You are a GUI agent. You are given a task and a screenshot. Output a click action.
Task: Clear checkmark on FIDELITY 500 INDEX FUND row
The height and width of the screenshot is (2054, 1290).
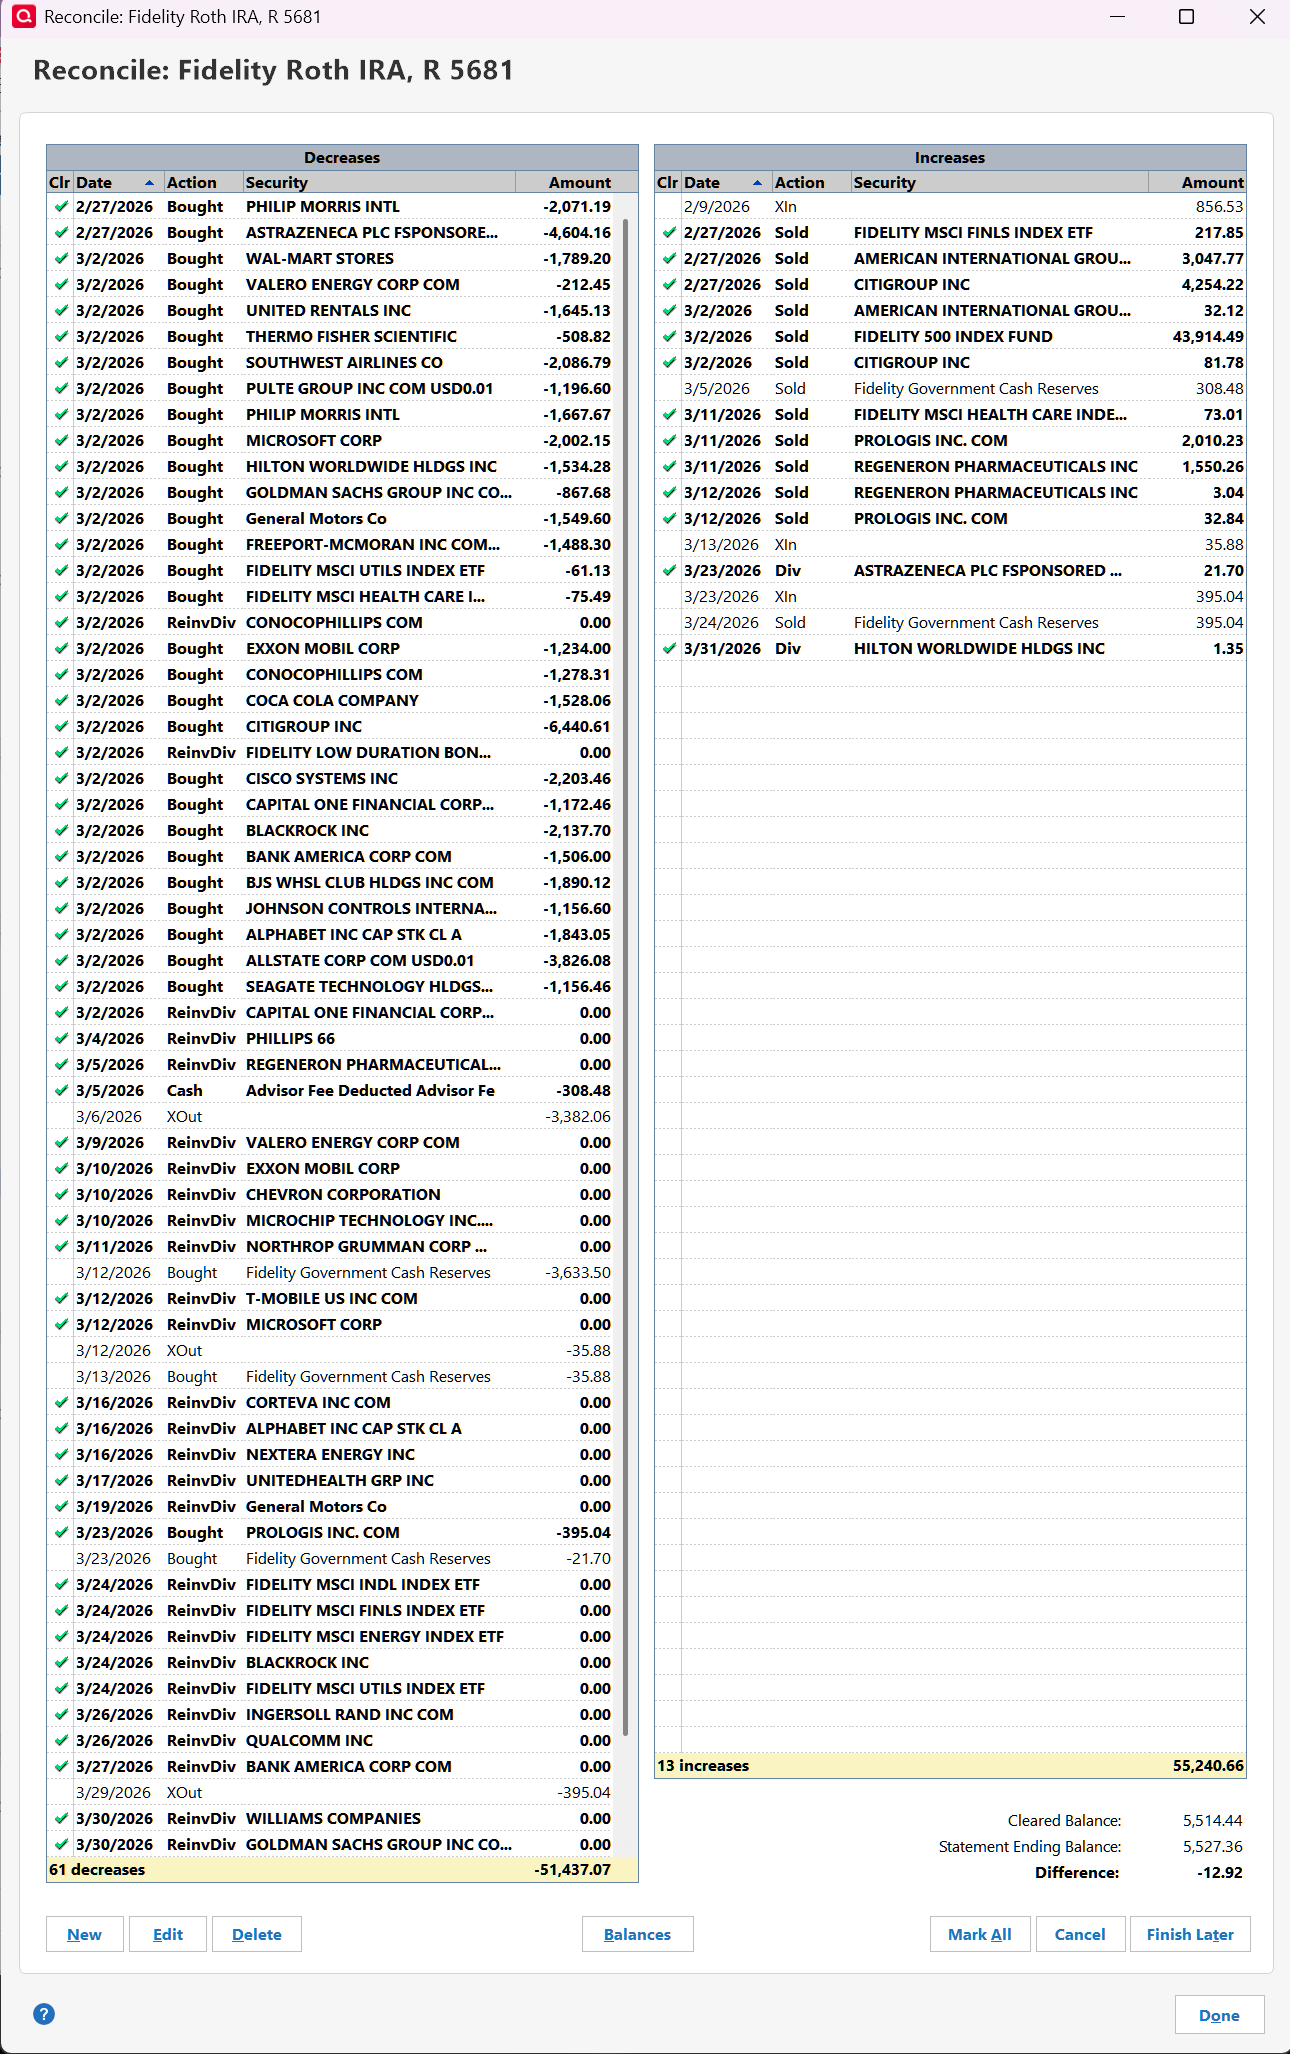(668, 336)
